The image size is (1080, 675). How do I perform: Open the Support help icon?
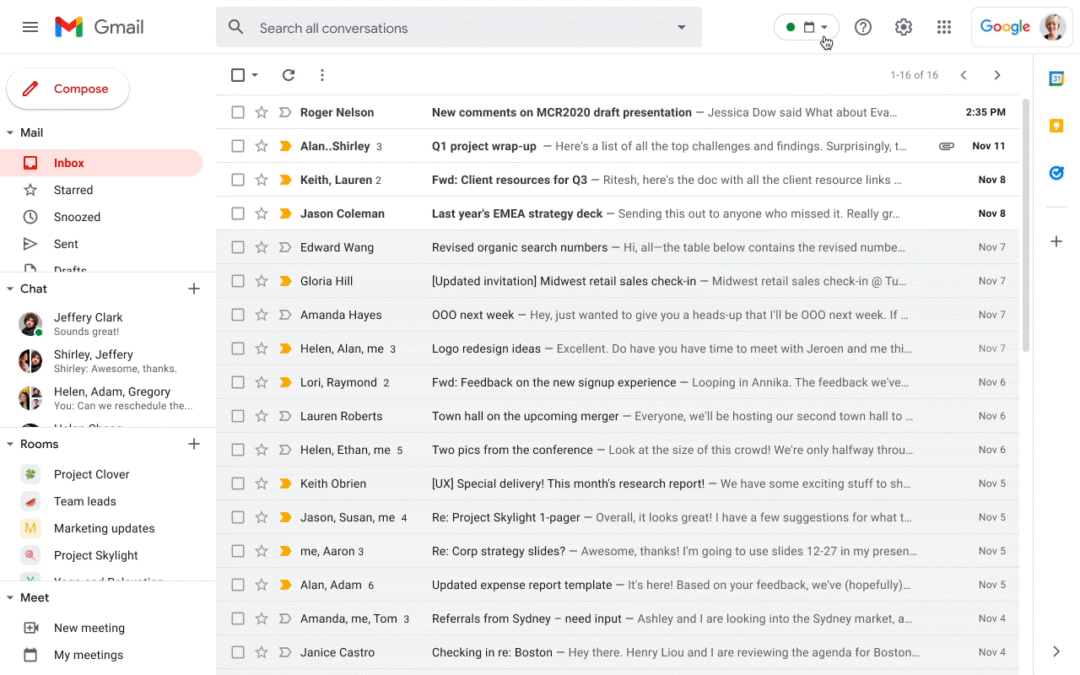coord(862,28)
